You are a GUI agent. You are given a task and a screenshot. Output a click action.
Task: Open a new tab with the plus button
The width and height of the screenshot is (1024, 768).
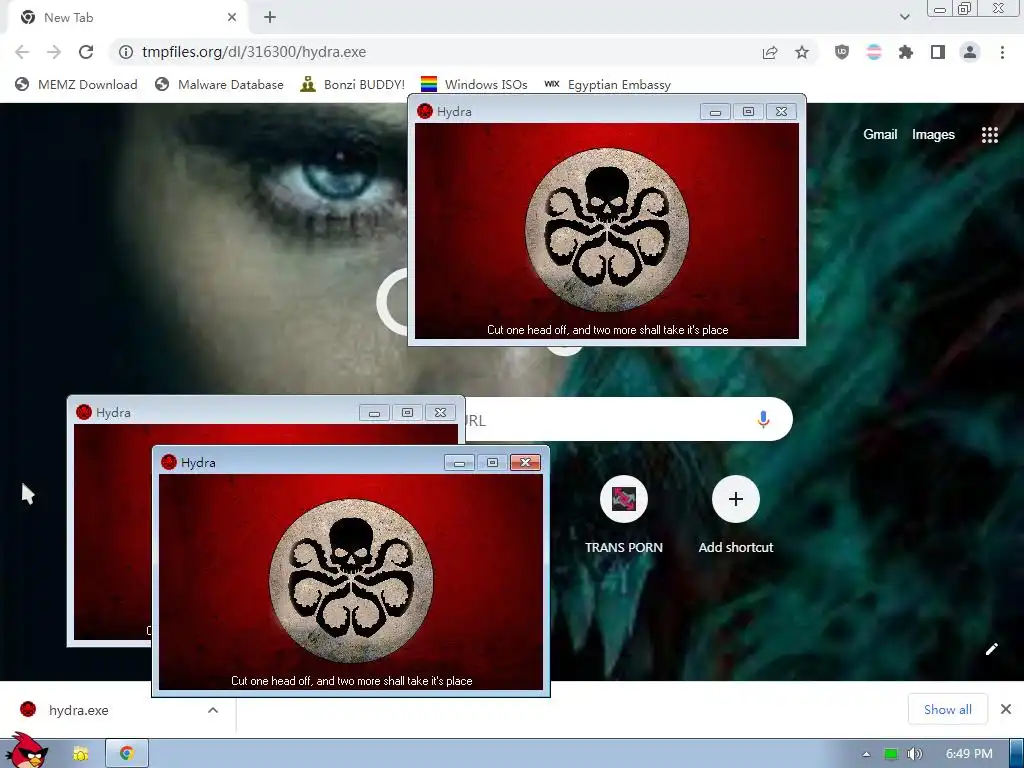[x=270, y=18]
